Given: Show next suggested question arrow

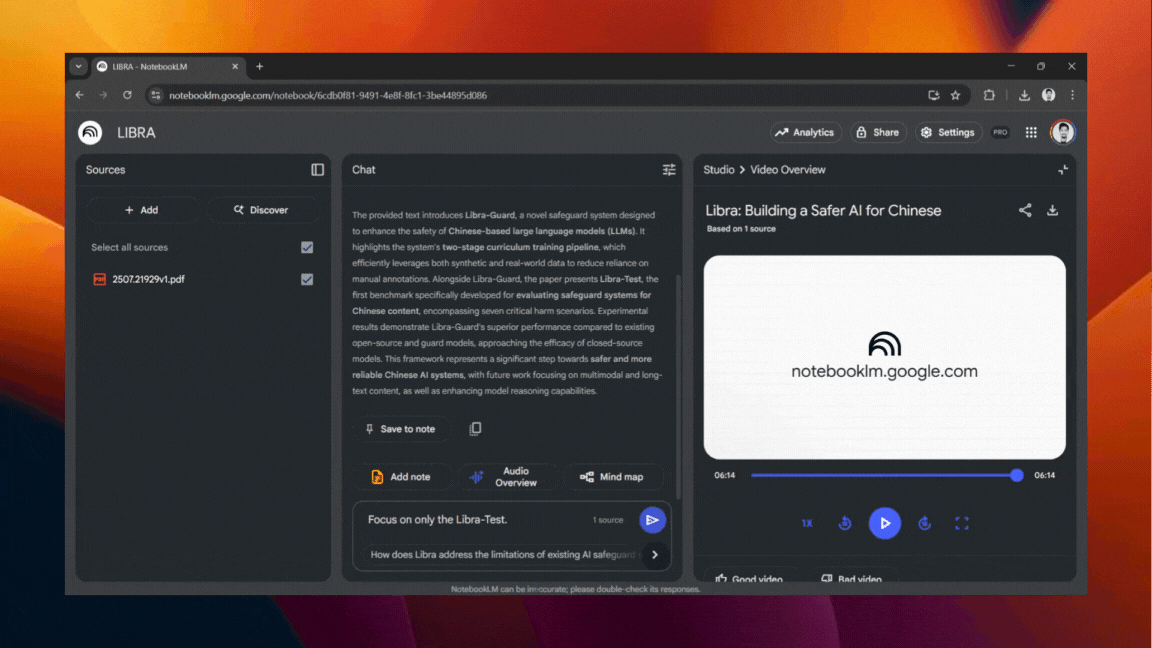Looking at the screenshot, I should click(655, 555).
